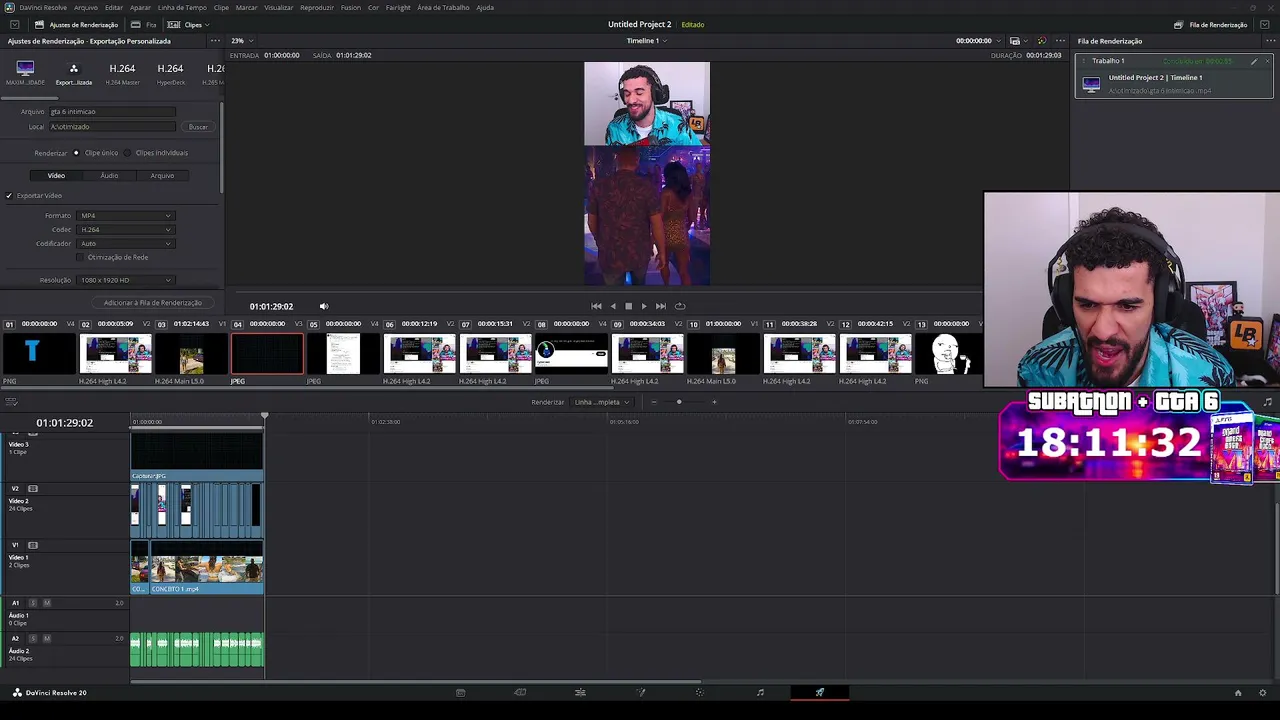Open render settings panel options menu

pyautogui.click(x=215, y=41)
